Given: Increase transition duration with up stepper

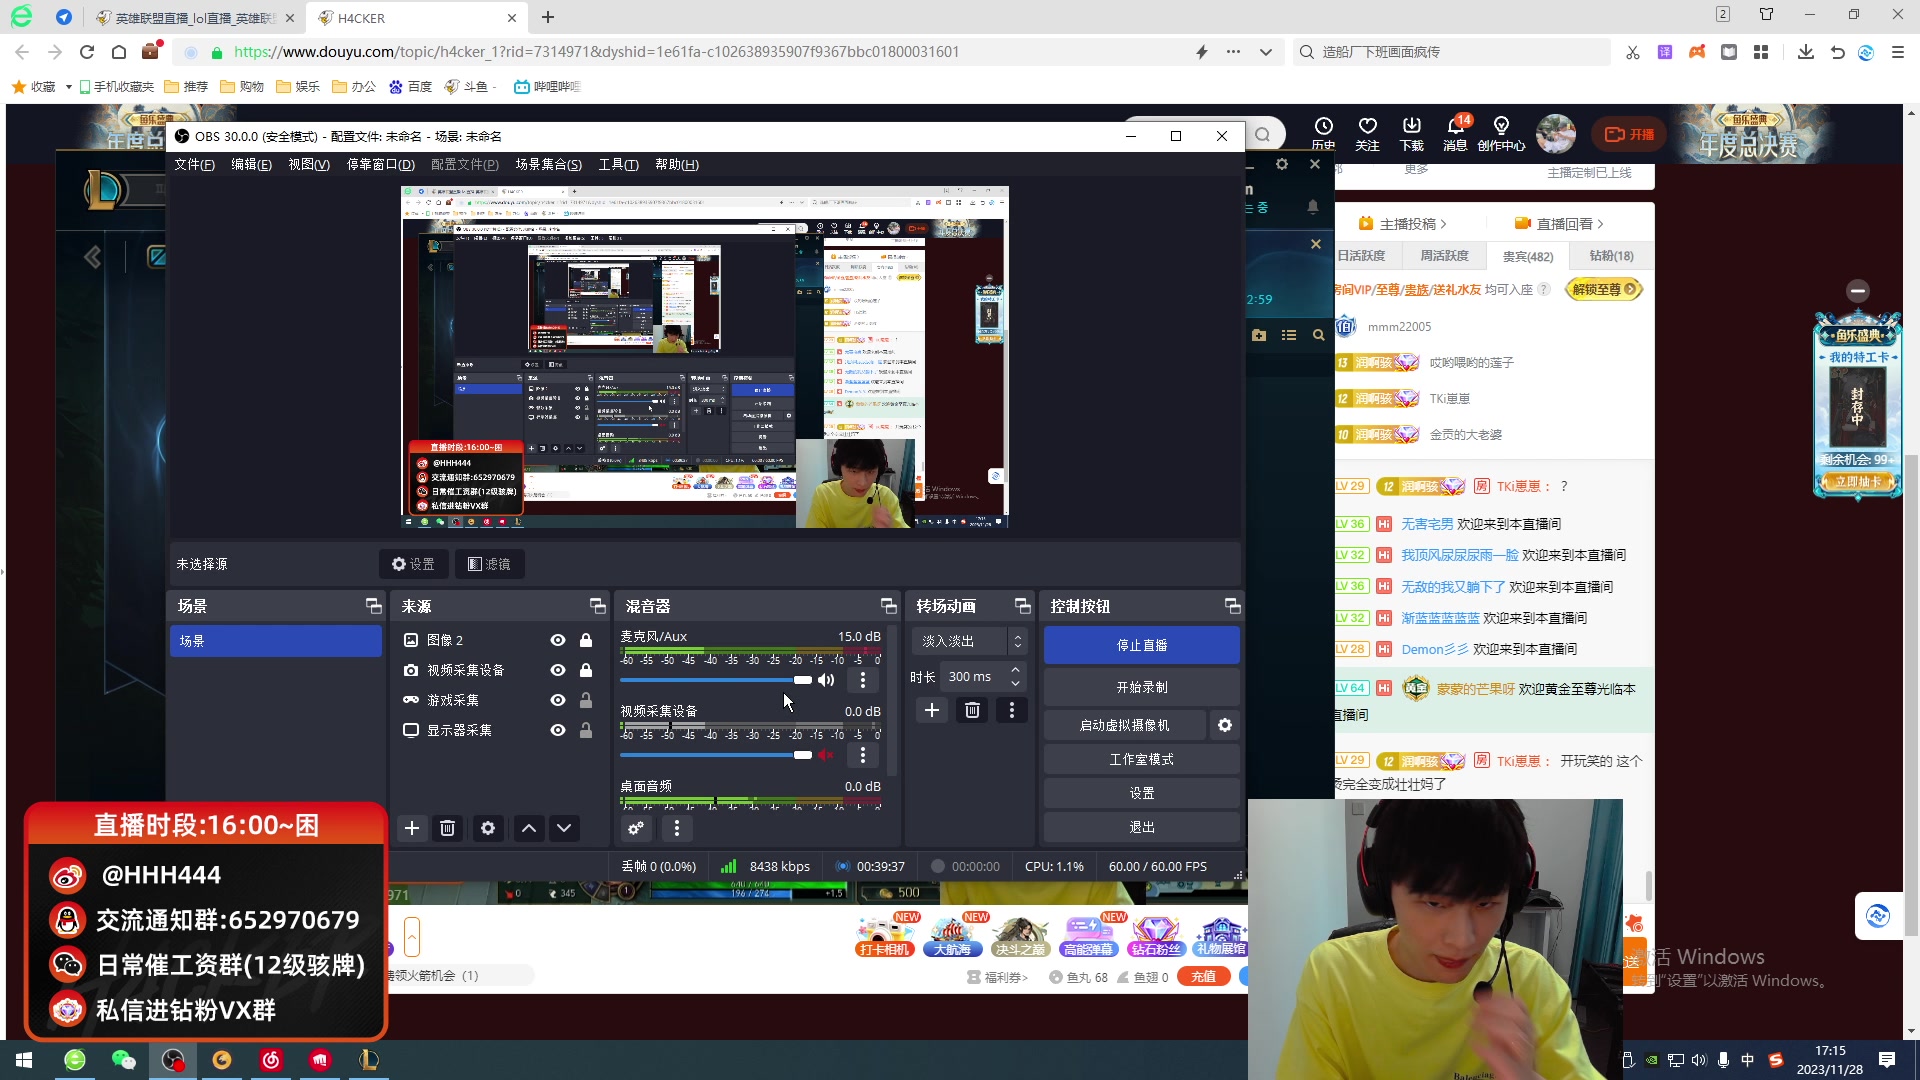Looking at the screenshot, I should coord(1015,670).
